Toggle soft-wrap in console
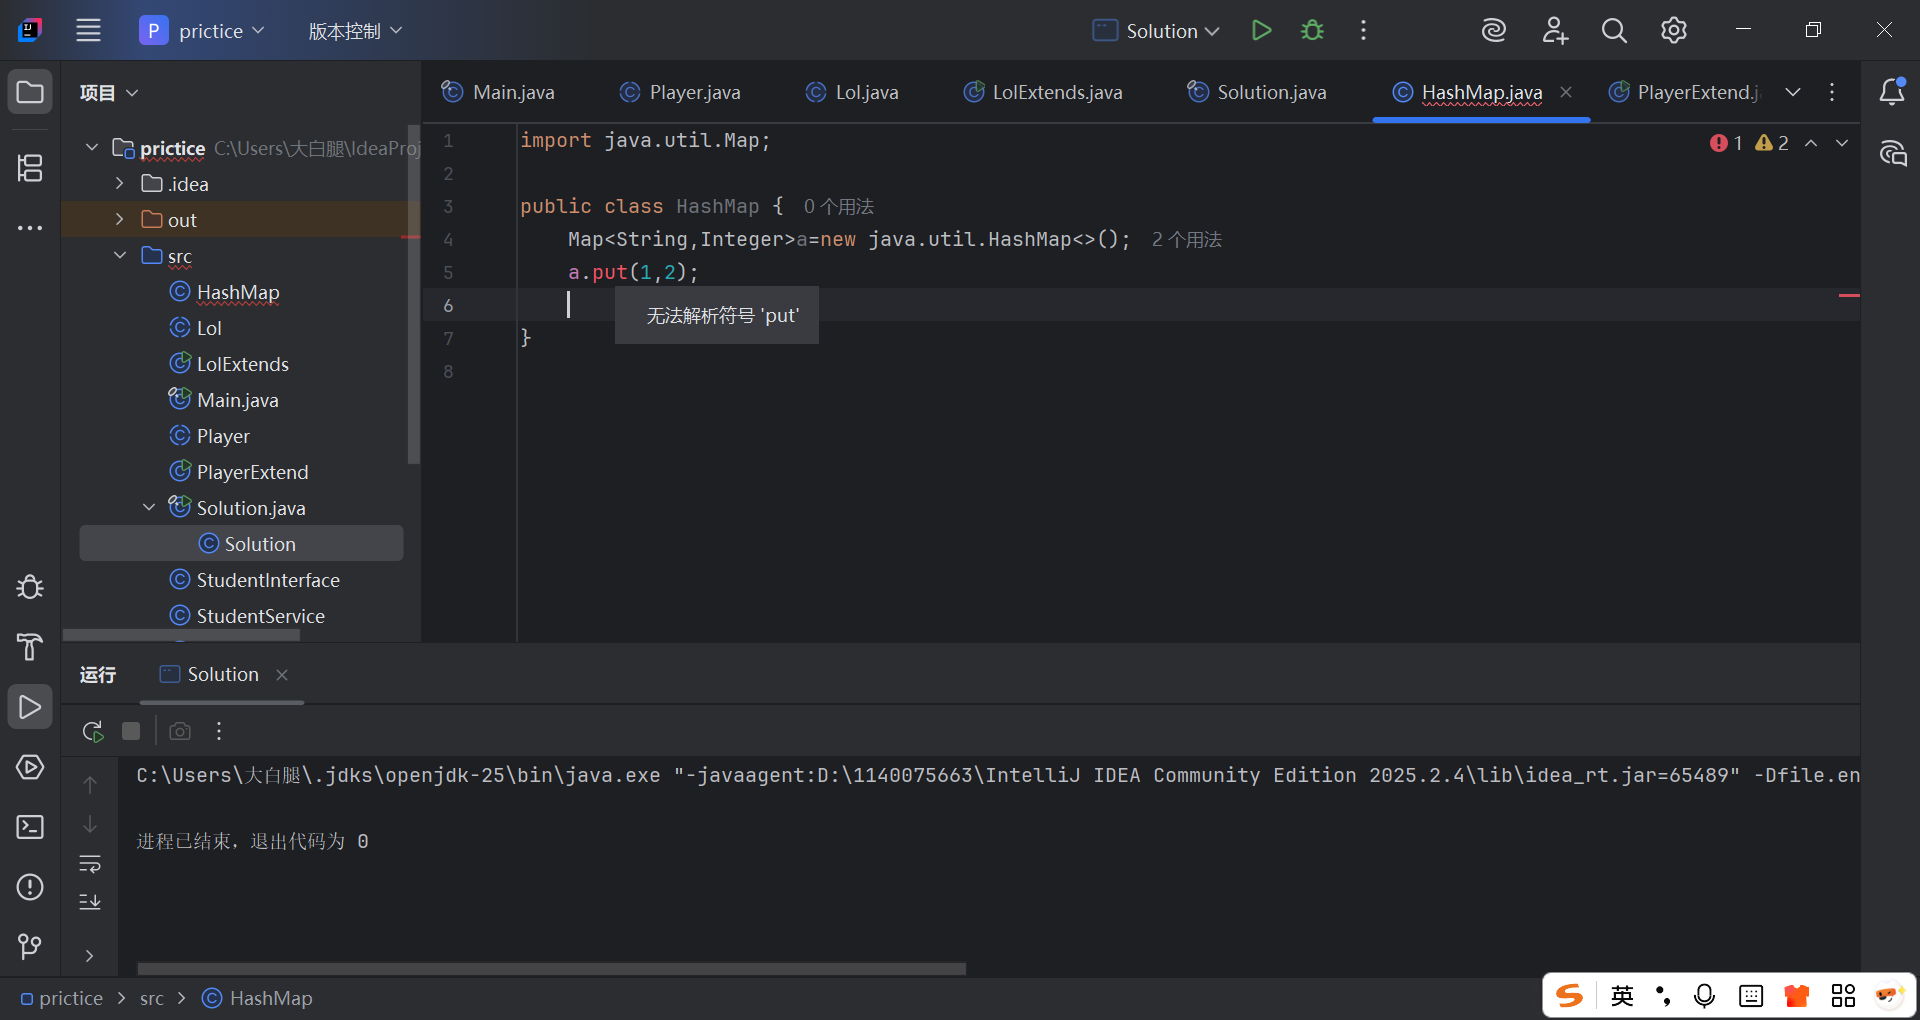Viewport: 1920px width, 1020px height. click(x=90, y=863)
